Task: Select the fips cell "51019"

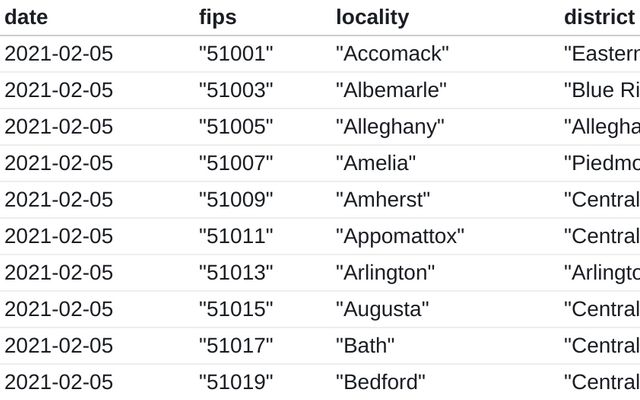Action: [x=236, y=381]
